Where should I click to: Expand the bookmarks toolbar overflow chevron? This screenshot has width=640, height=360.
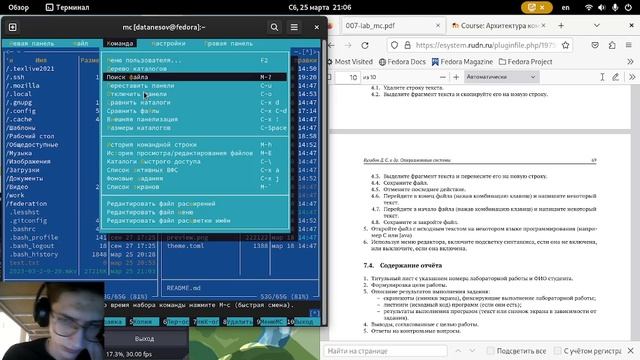[630, 62]
